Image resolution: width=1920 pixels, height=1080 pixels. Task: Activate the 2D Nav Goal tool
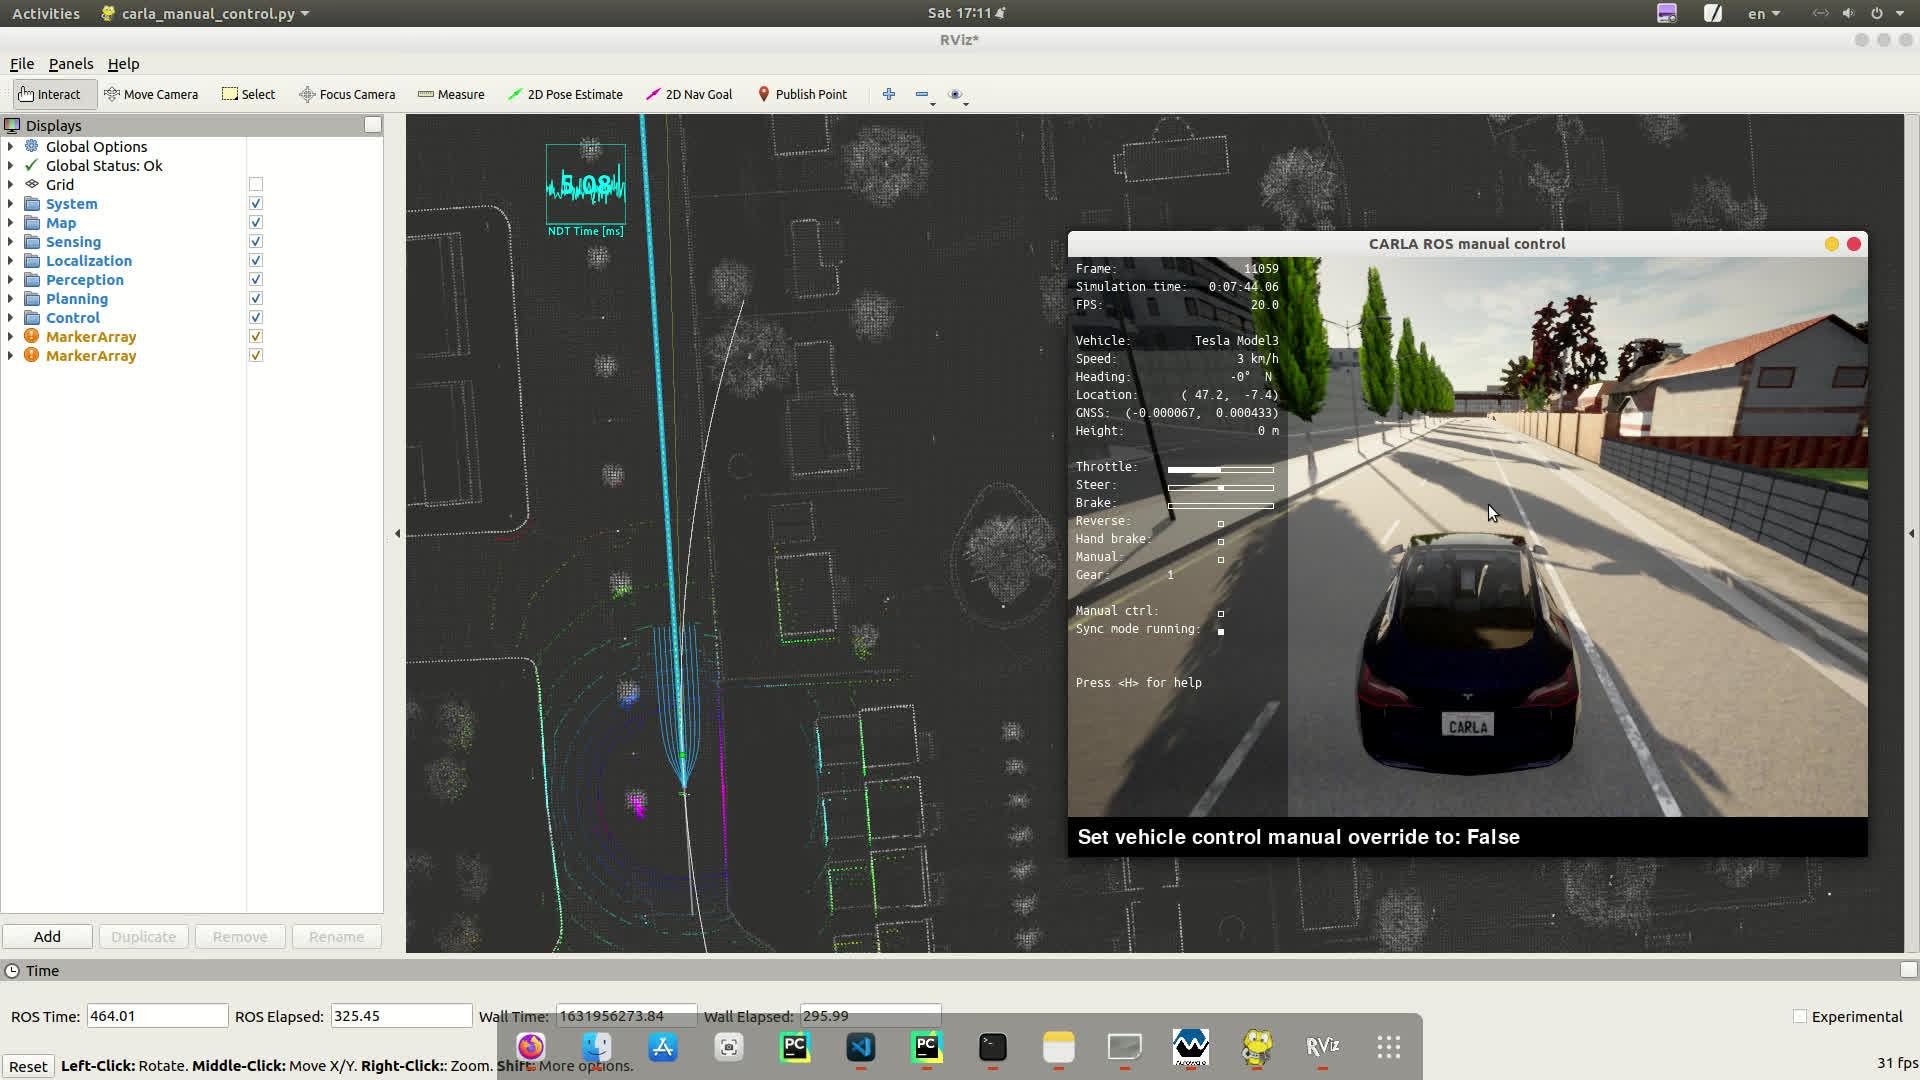tap(689, 94)
